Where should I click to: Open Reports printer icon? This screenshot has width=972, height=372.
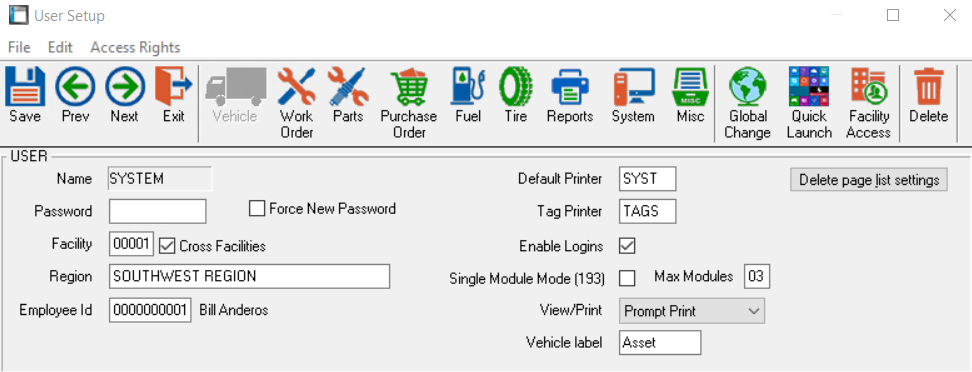click(570, 88)
